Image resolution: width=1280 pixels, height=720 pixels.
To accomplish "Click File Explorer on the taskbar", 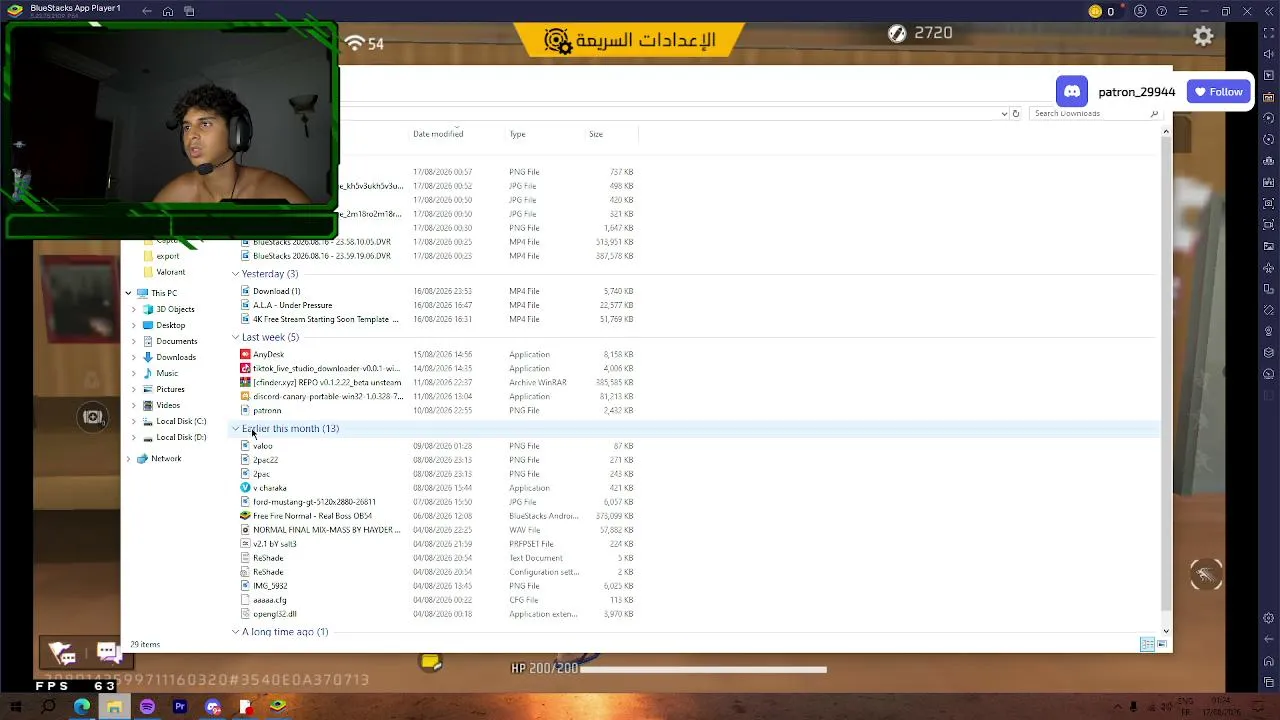I will pos(114,707).
